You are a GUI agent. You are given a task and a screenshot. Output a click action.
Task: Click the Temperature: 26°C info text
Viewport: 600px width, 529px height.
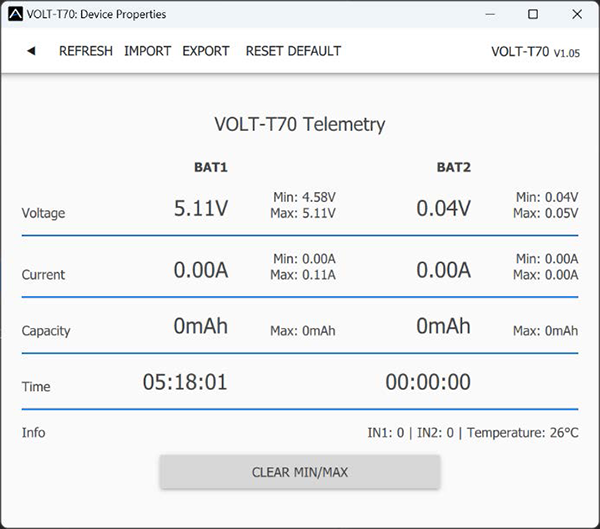coord(523,433)
